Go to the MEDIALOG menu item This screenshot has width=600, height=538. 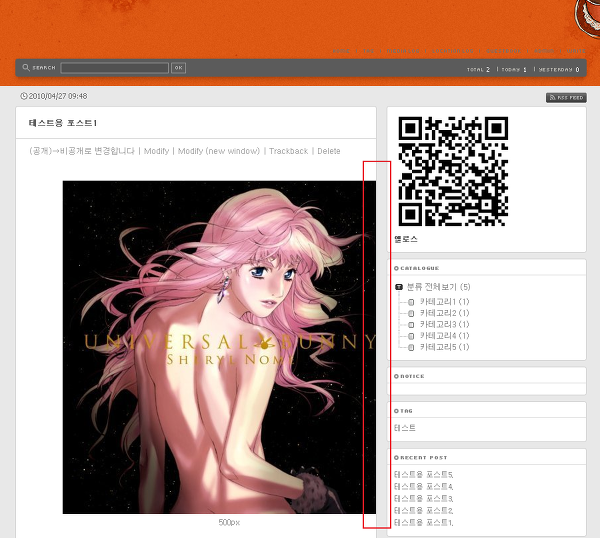(403, 51)
